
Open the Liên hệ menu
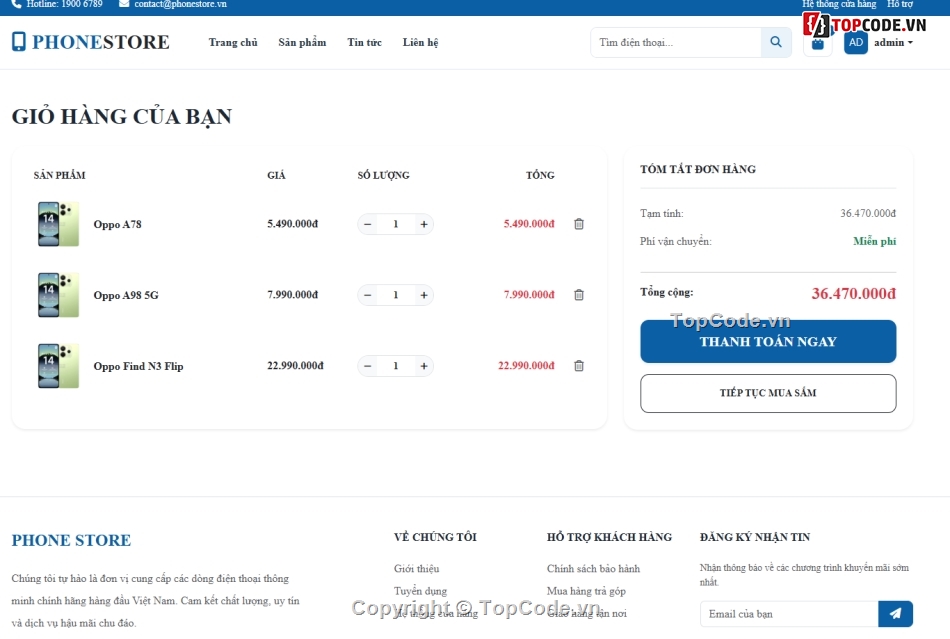point(420,42)
